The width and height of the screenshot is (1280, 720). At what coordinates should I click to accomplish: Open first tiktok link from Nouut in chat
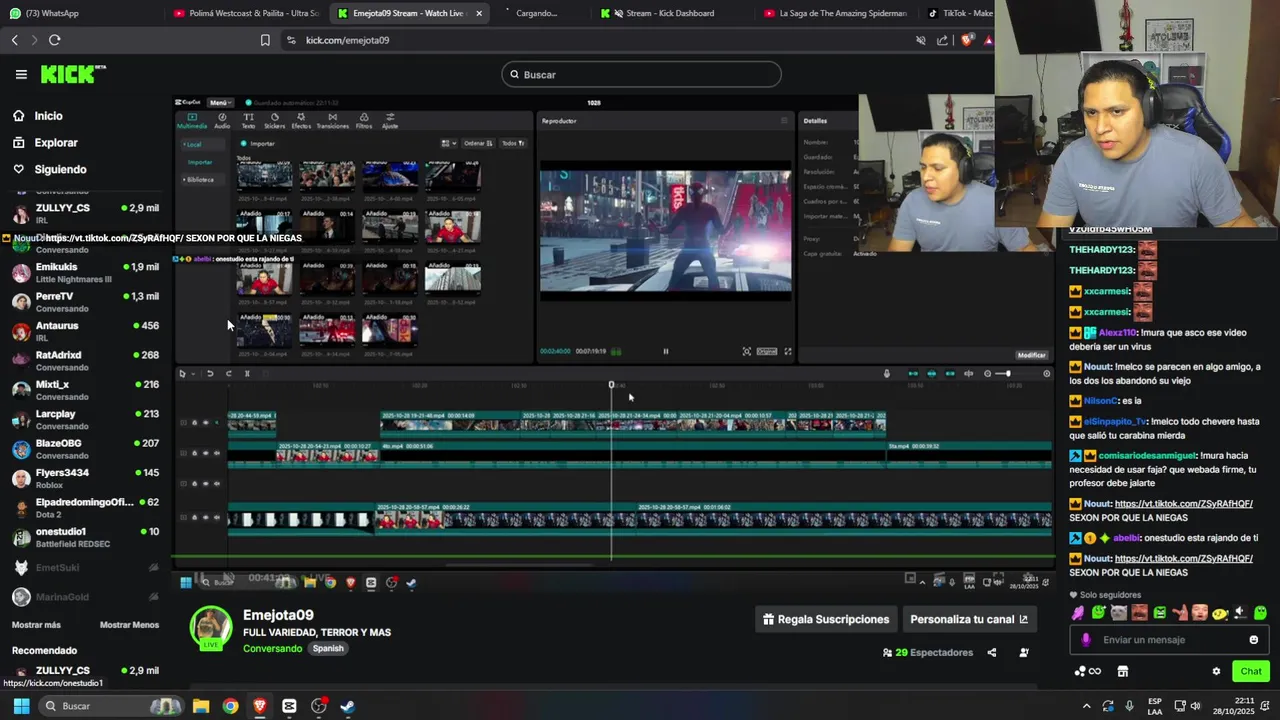coord(1183,504)
